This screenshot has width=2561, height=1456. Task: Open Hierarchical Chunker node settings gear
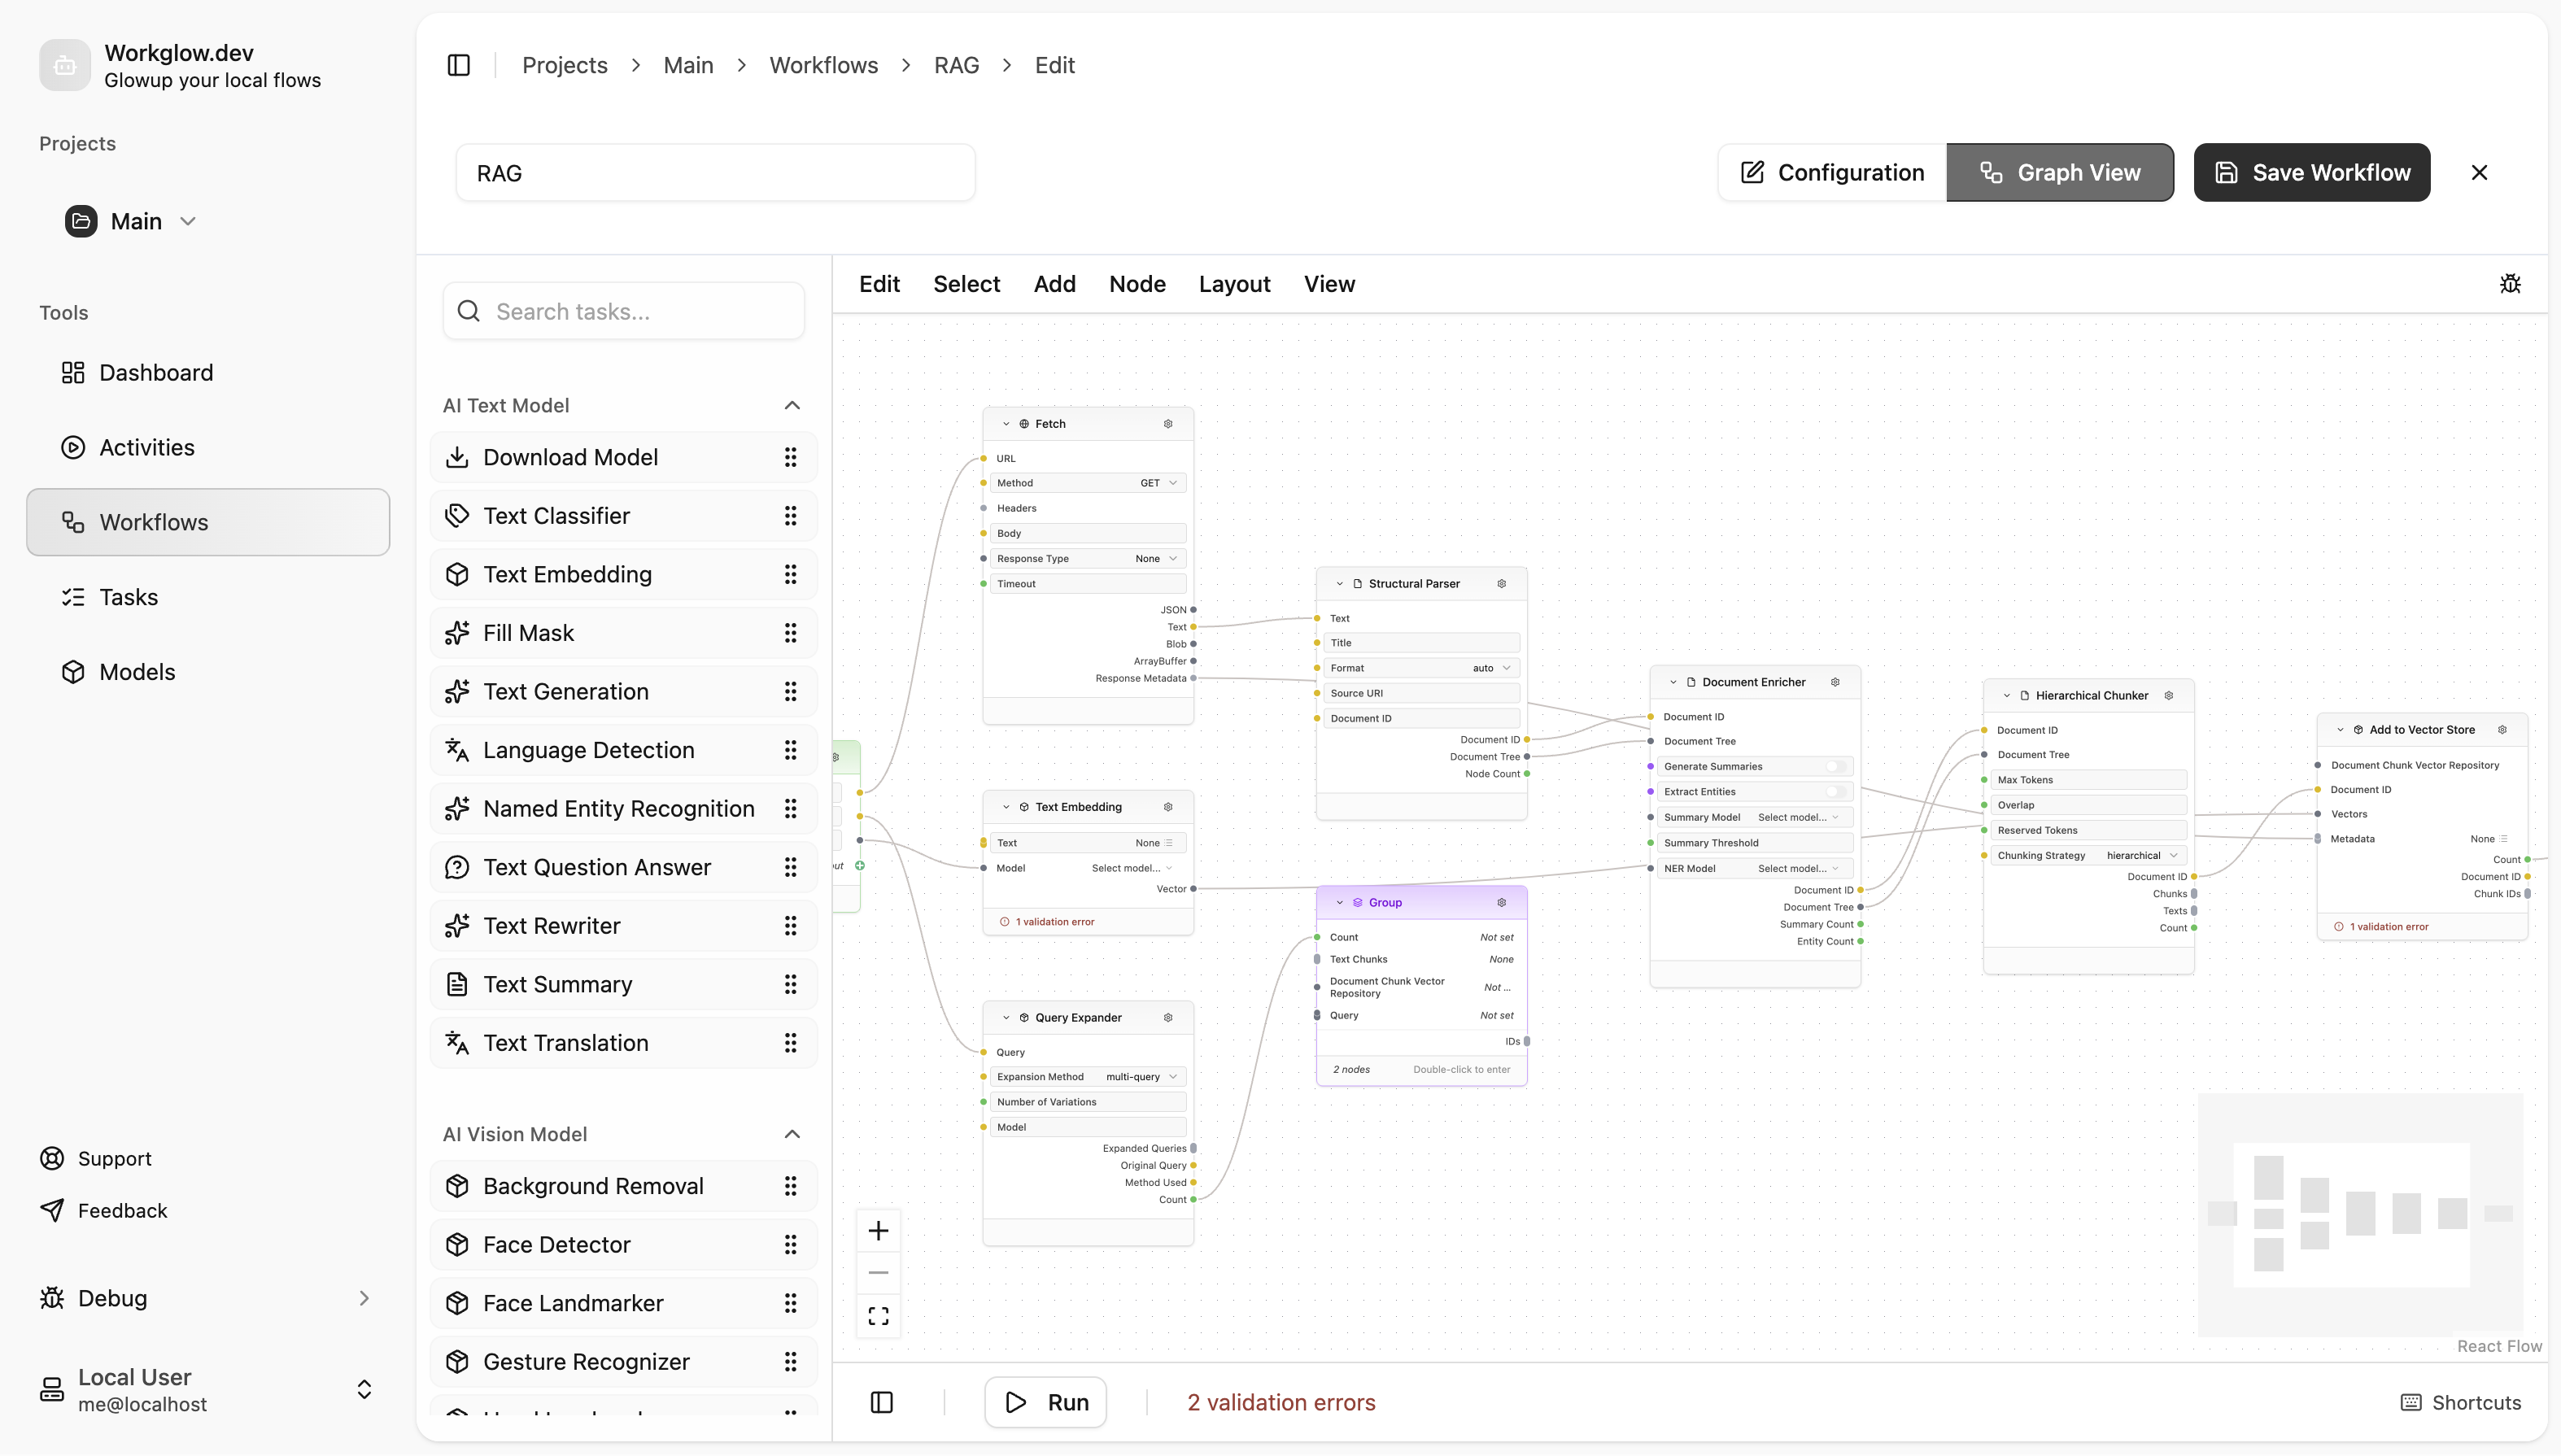pos(2169,696)
